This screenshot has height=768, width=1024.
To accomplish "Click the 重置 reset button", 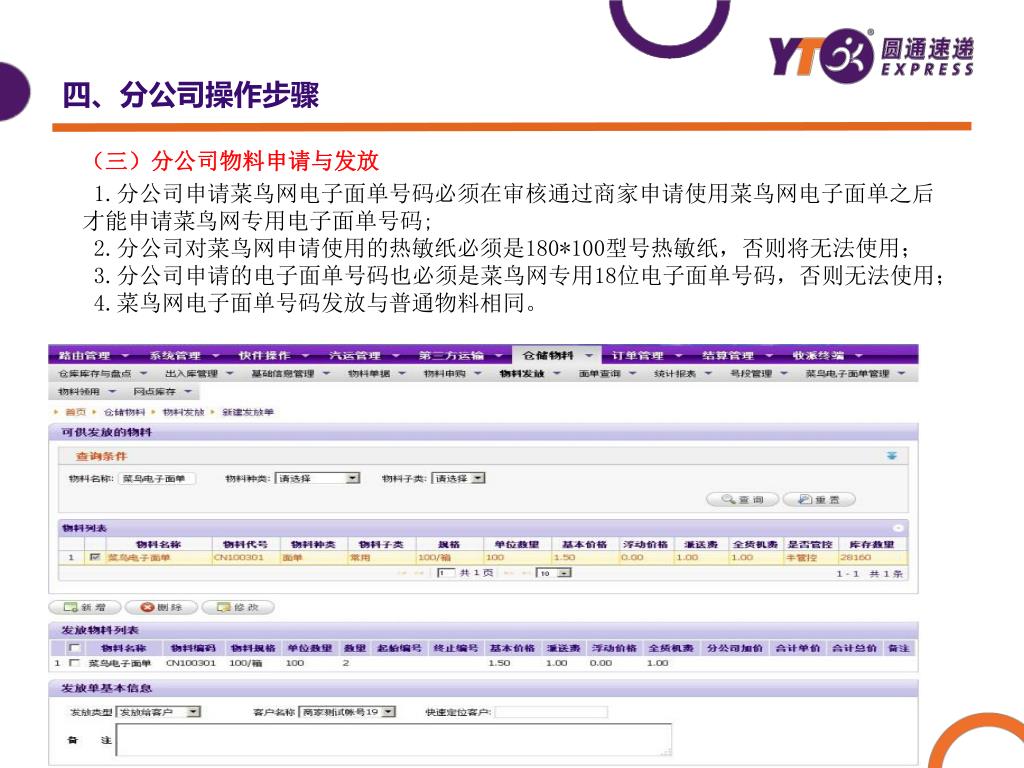I will tap(819, 500).
